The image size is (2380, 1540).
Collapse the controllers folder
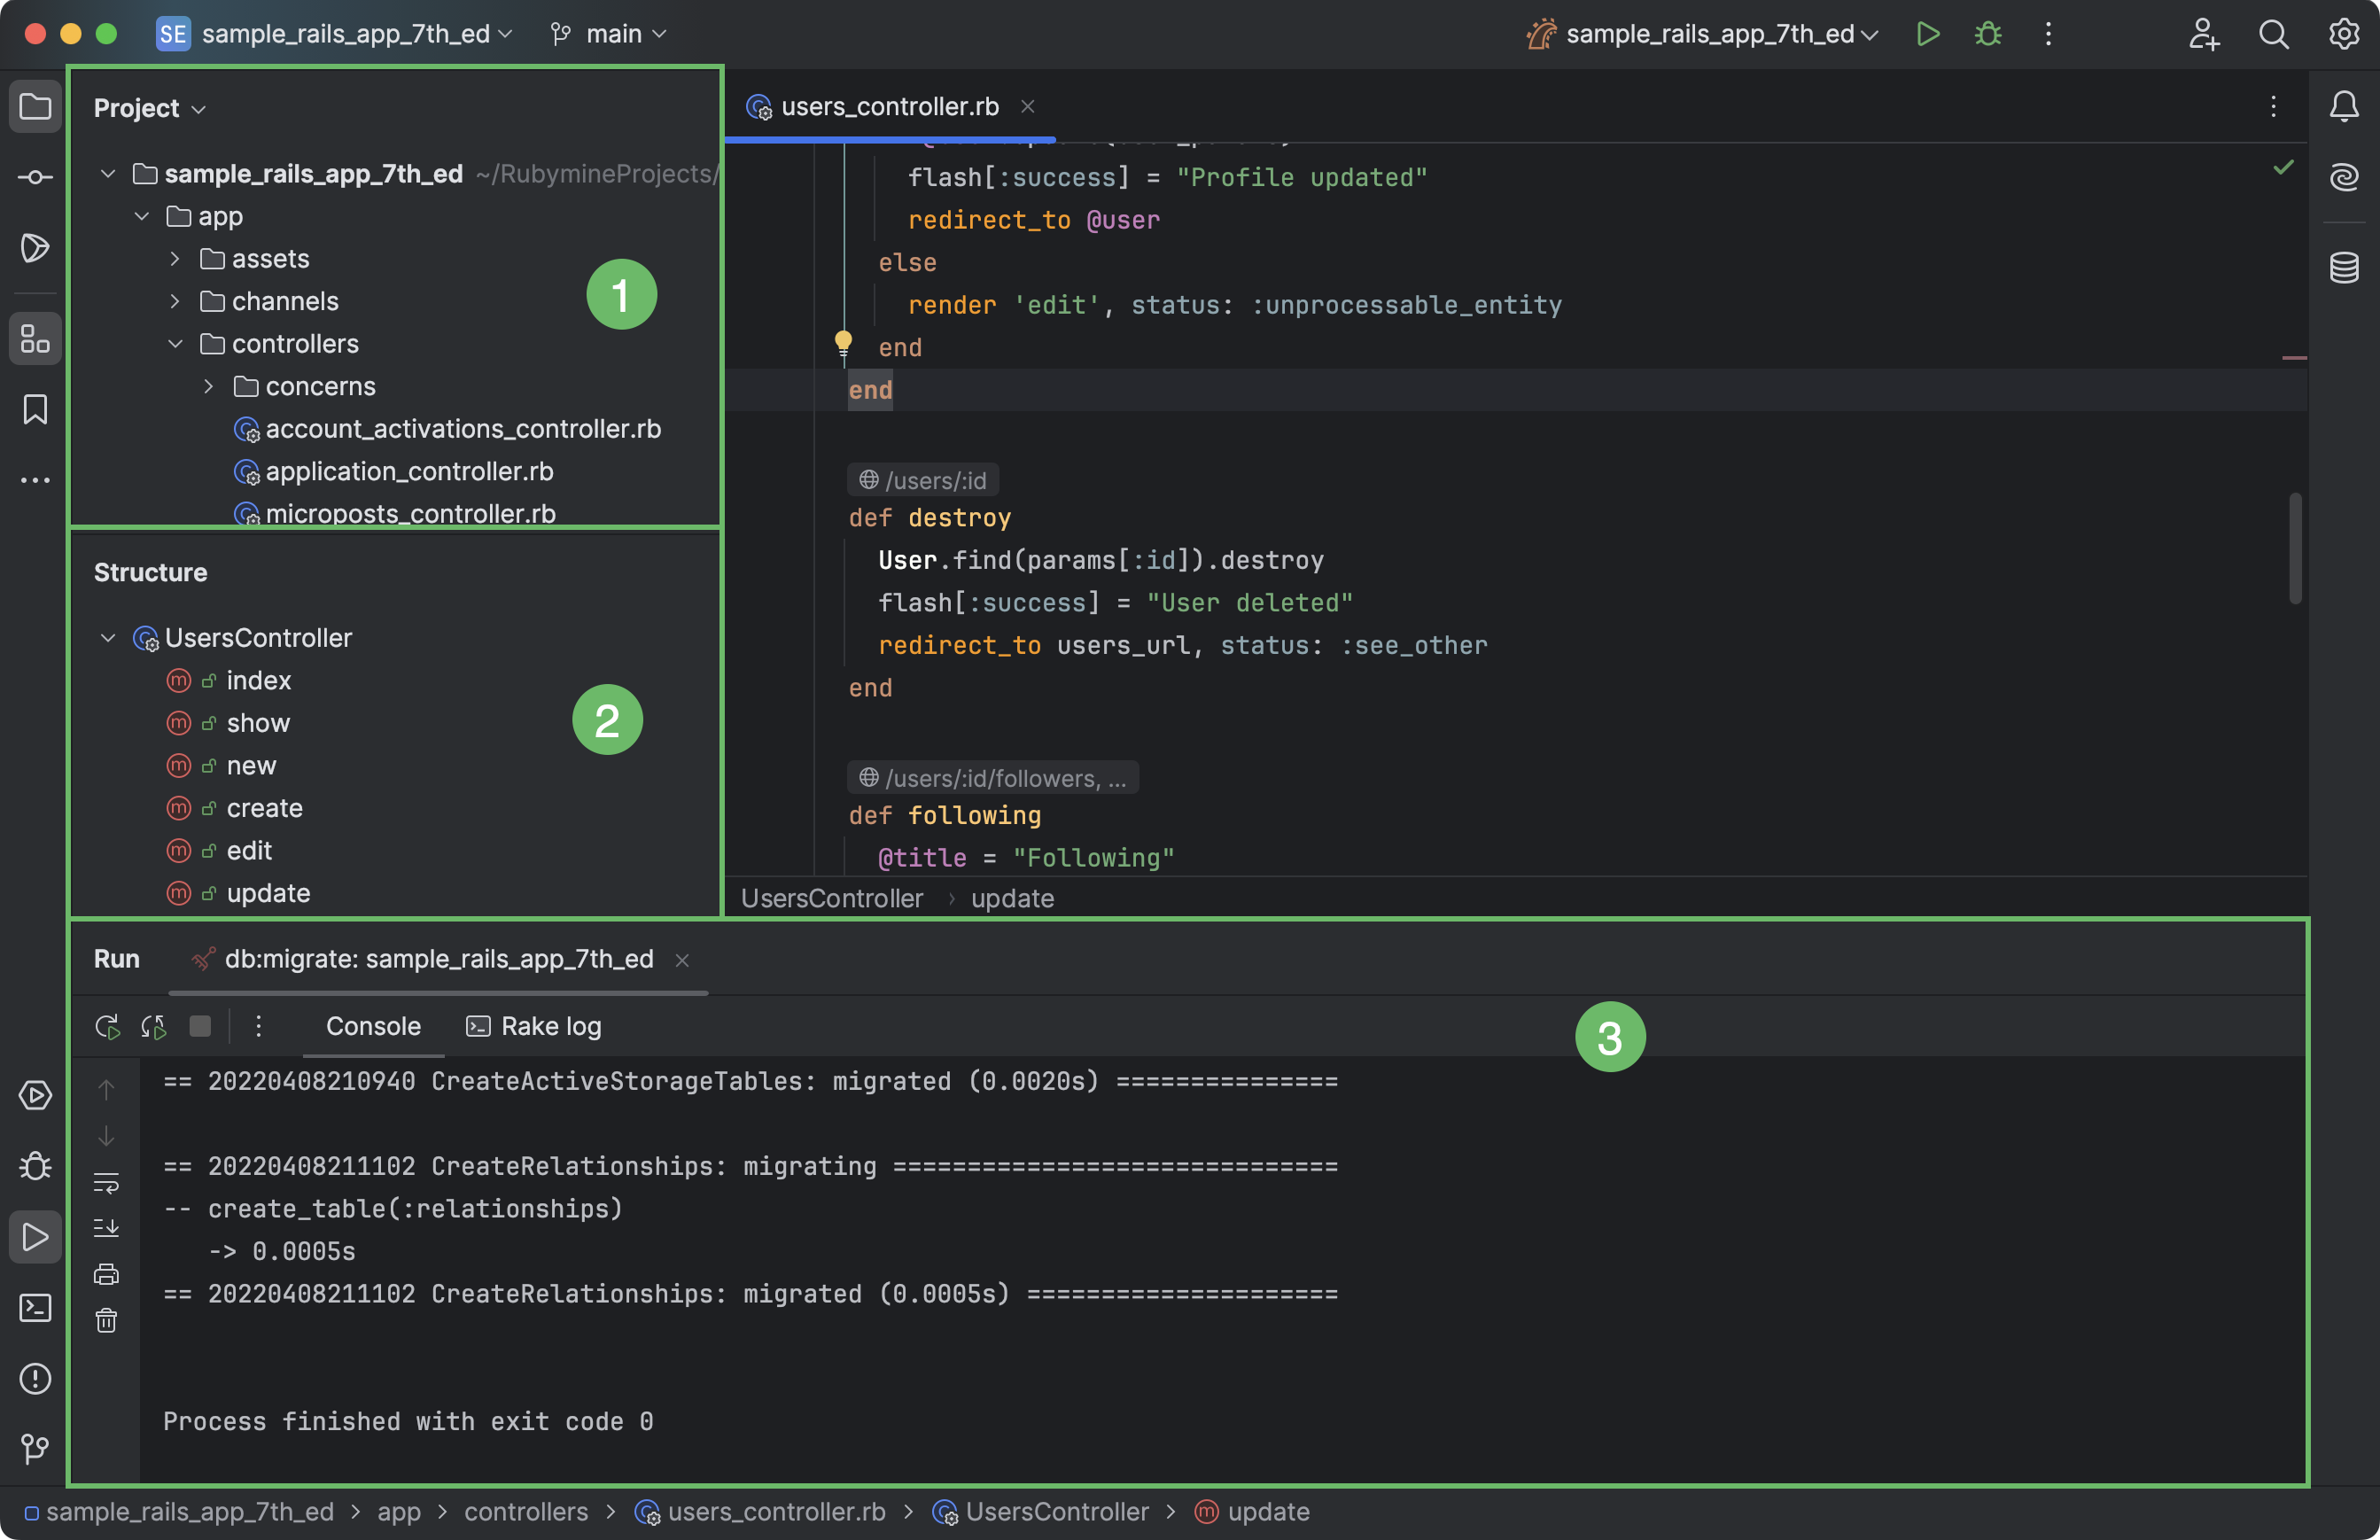click(x=175, y=344)
